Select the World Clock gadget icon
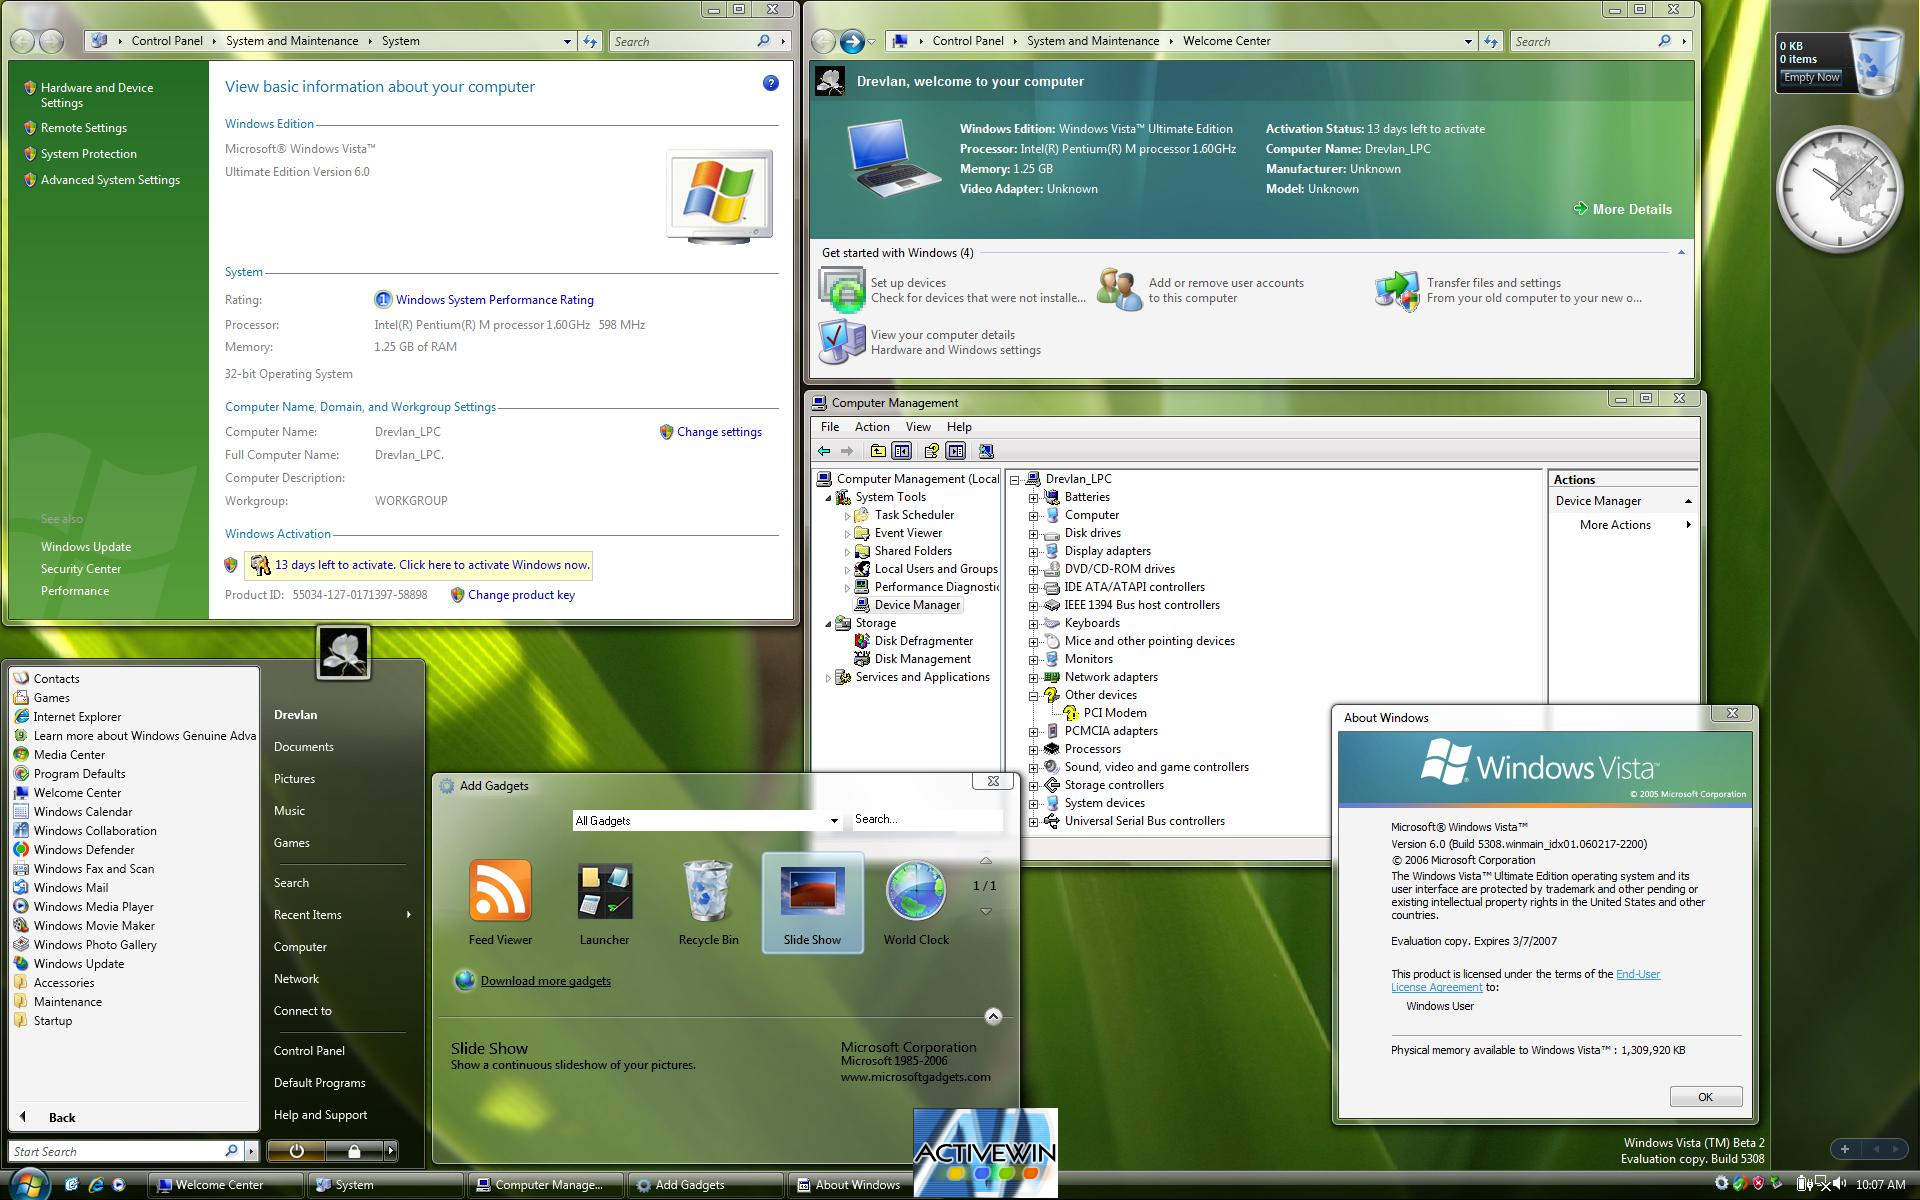The height and width of the screenshot is (1200, 1920). click(x=915, y=890)
